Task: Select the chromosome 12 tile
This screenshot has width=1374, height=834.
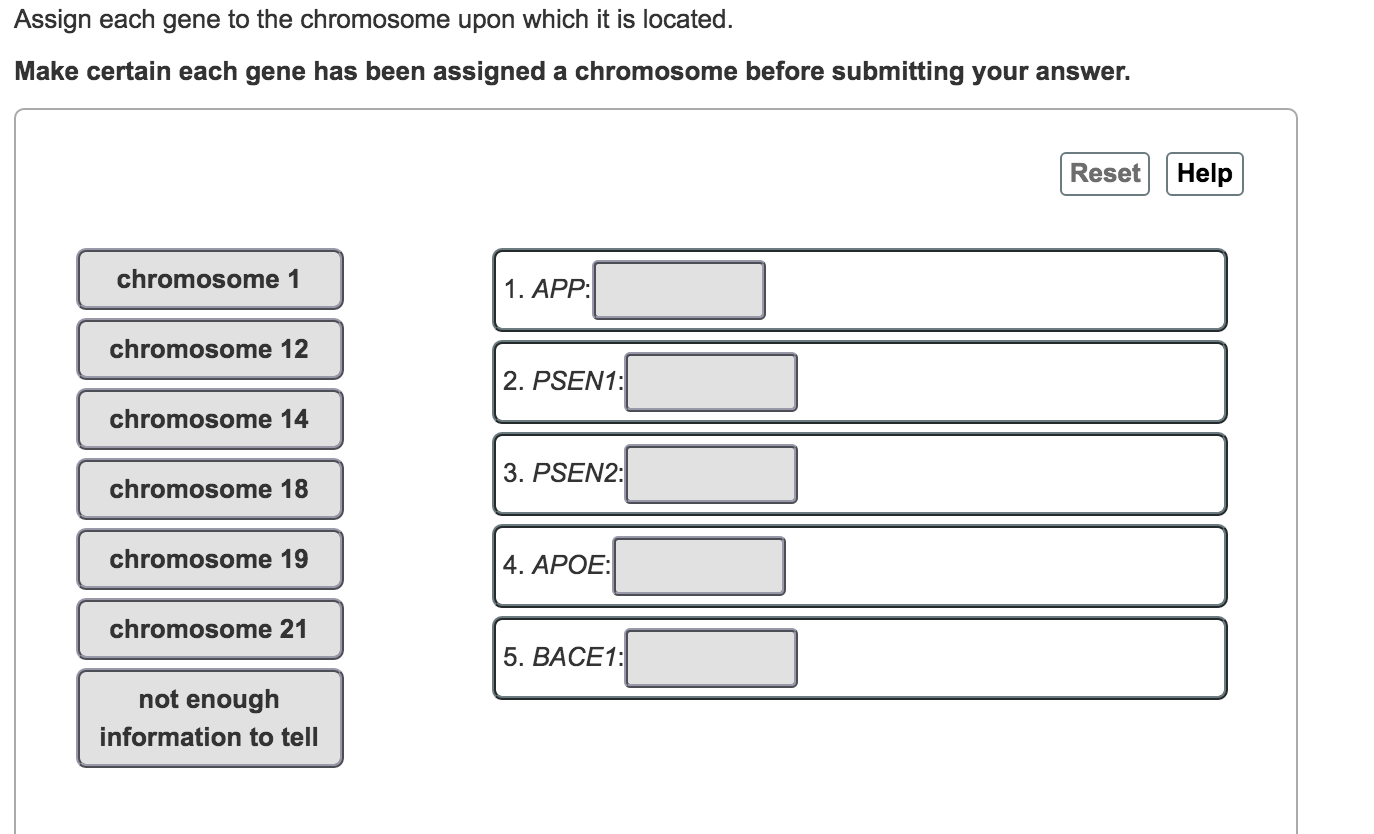Action: coord(209,349)
